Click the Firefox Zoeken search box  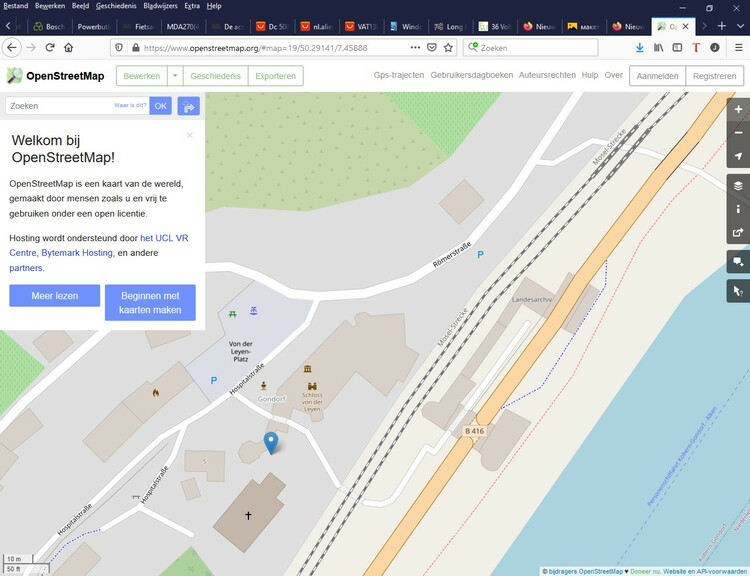(530, 47)
